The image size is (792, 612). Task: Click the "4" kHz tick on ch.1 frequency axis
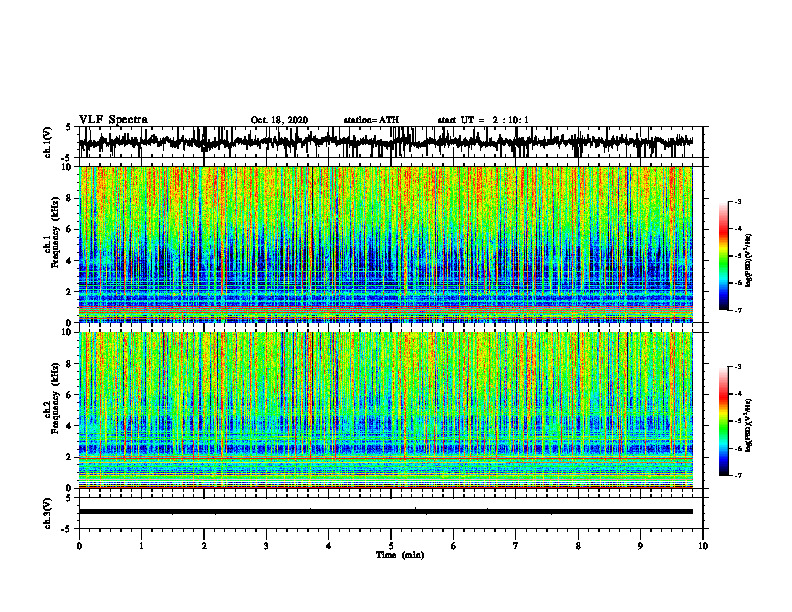(x=69, y=261)
